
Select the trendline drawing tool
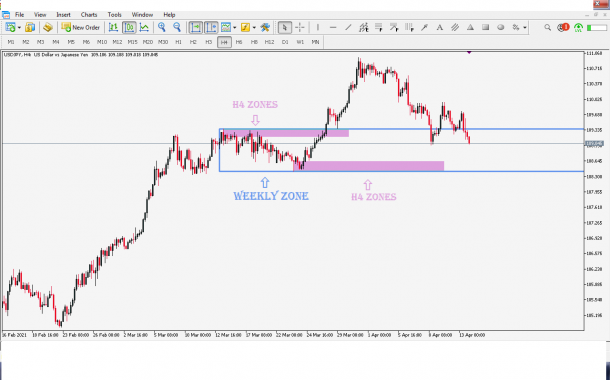point(348,28)
